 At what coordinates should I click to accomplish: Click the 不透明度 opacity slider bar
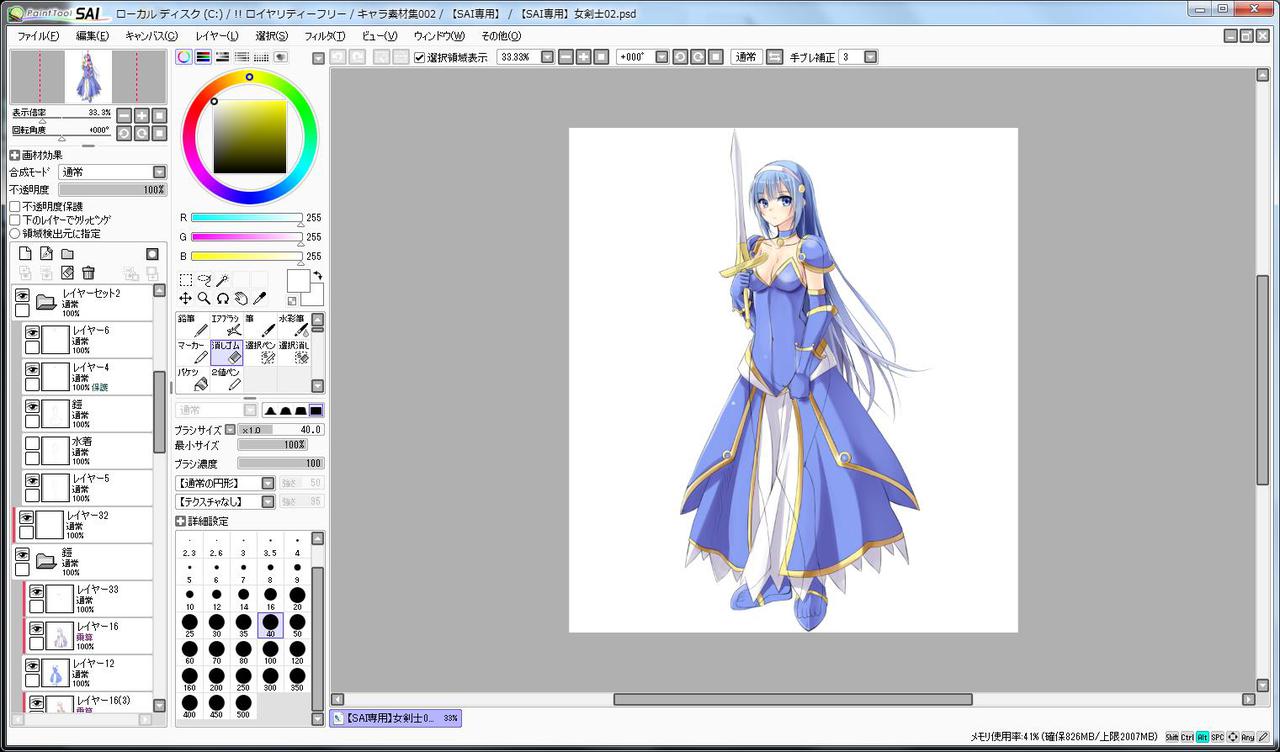[113, 189]
